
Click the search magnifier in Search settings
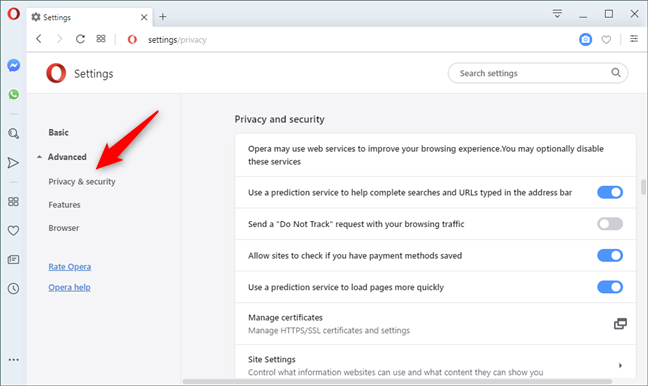tap(616, 73)
